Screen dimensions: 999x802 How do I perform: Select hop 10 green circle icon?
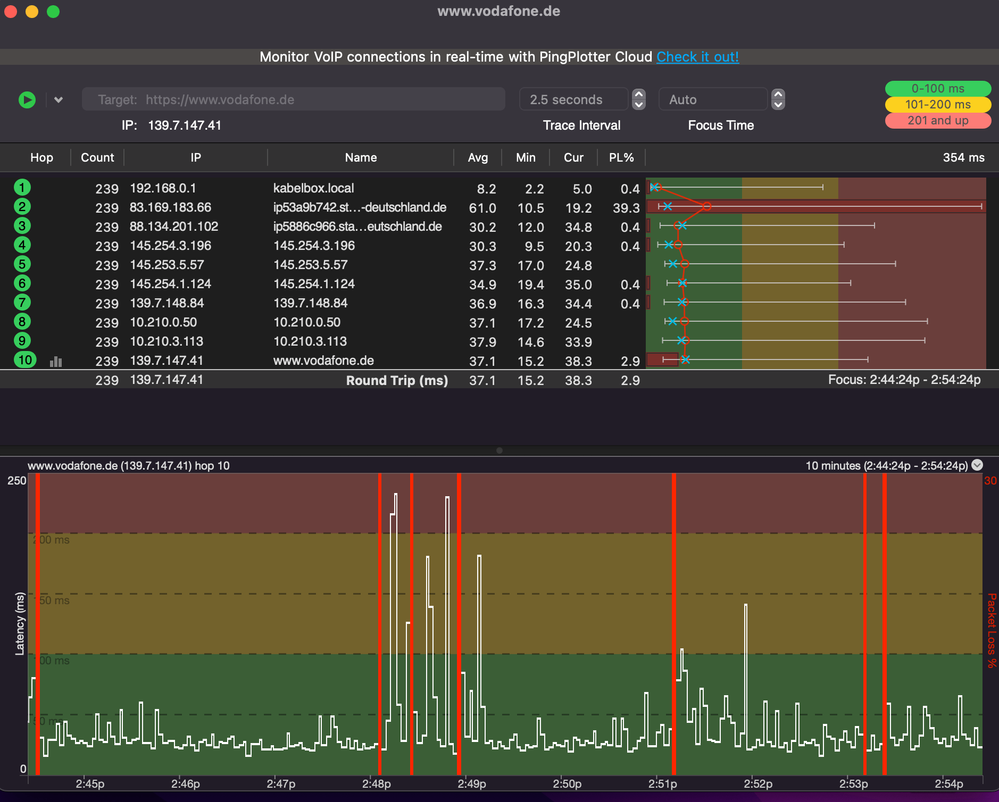(25, 360)
